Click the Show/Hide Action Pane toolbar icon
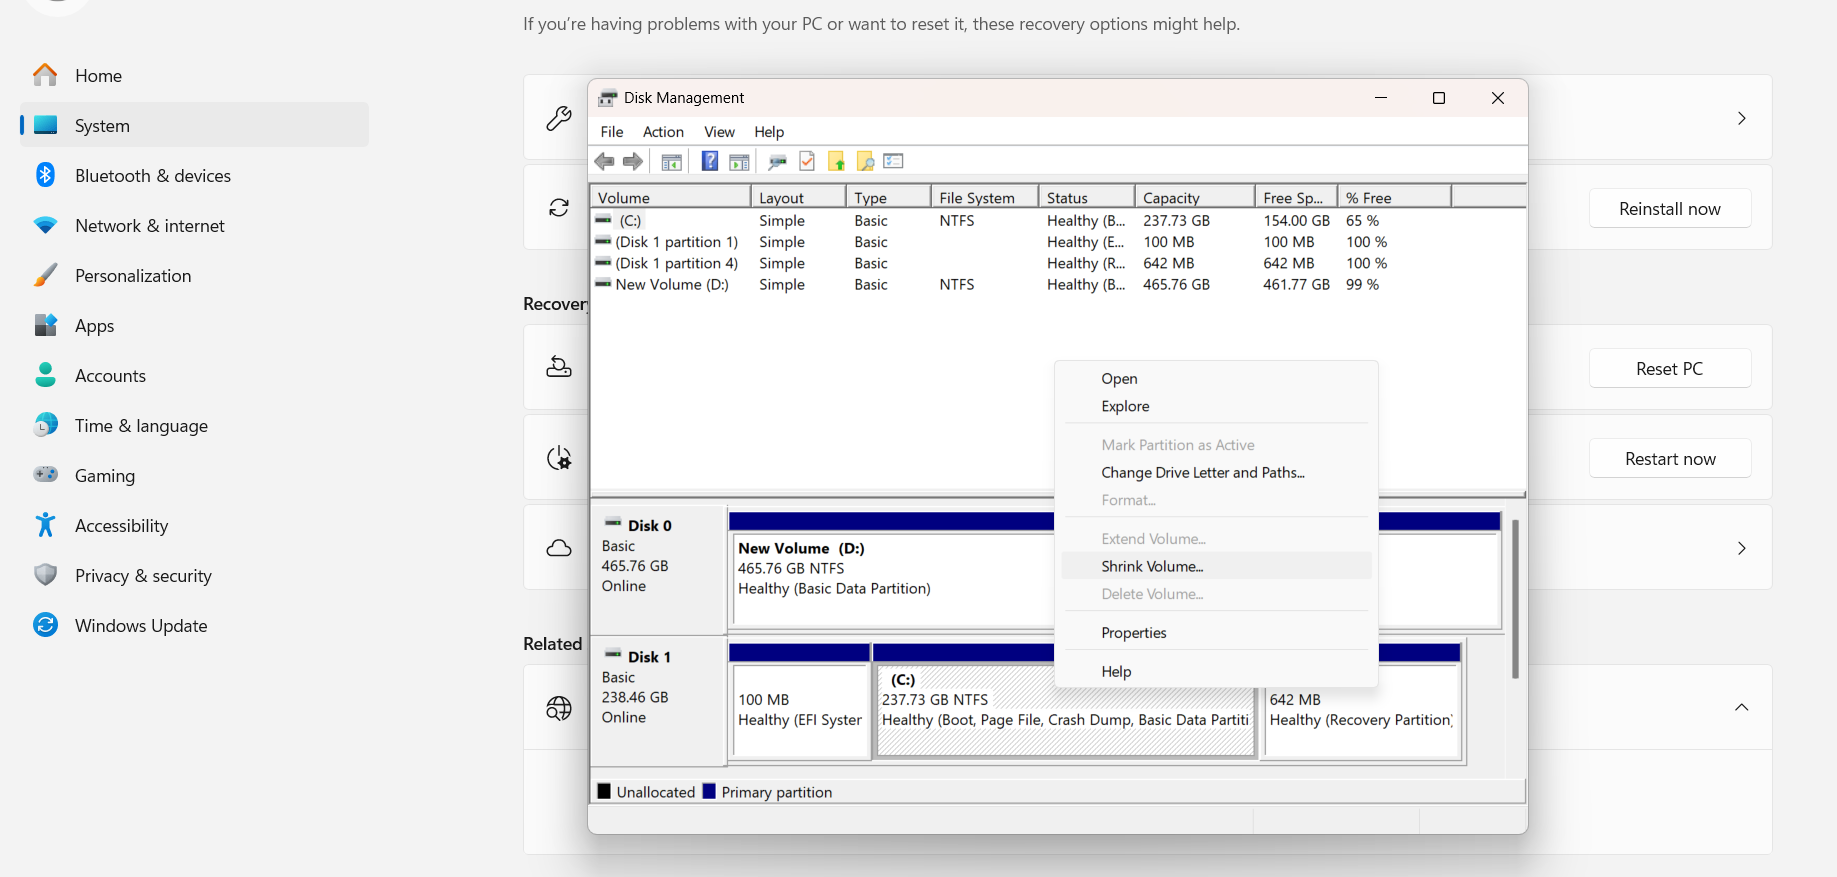This screenshot has height=877, width=1837. click(739, 161)
